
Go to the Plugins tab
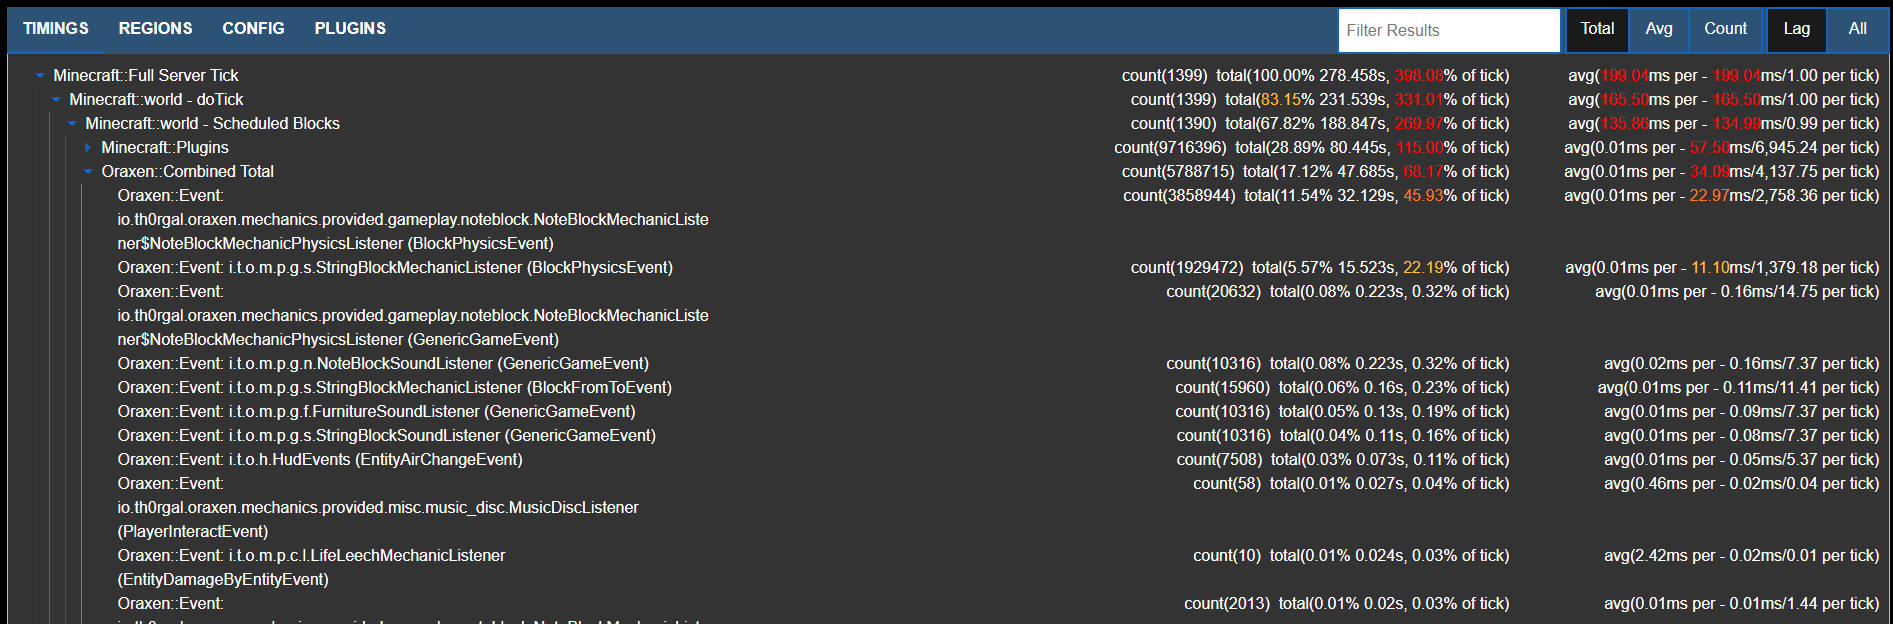coord(350,29)
